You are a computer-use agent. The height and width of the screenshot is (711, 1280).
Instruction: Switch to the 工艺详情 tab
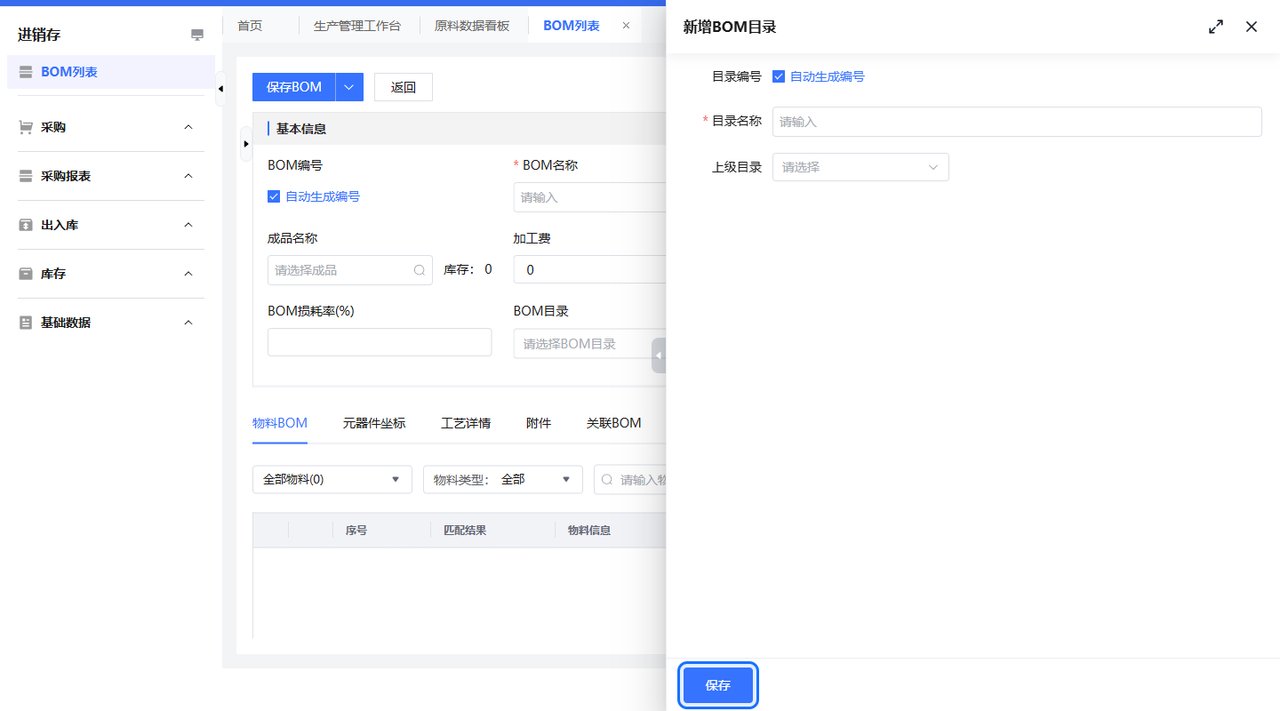click(466, 423)
